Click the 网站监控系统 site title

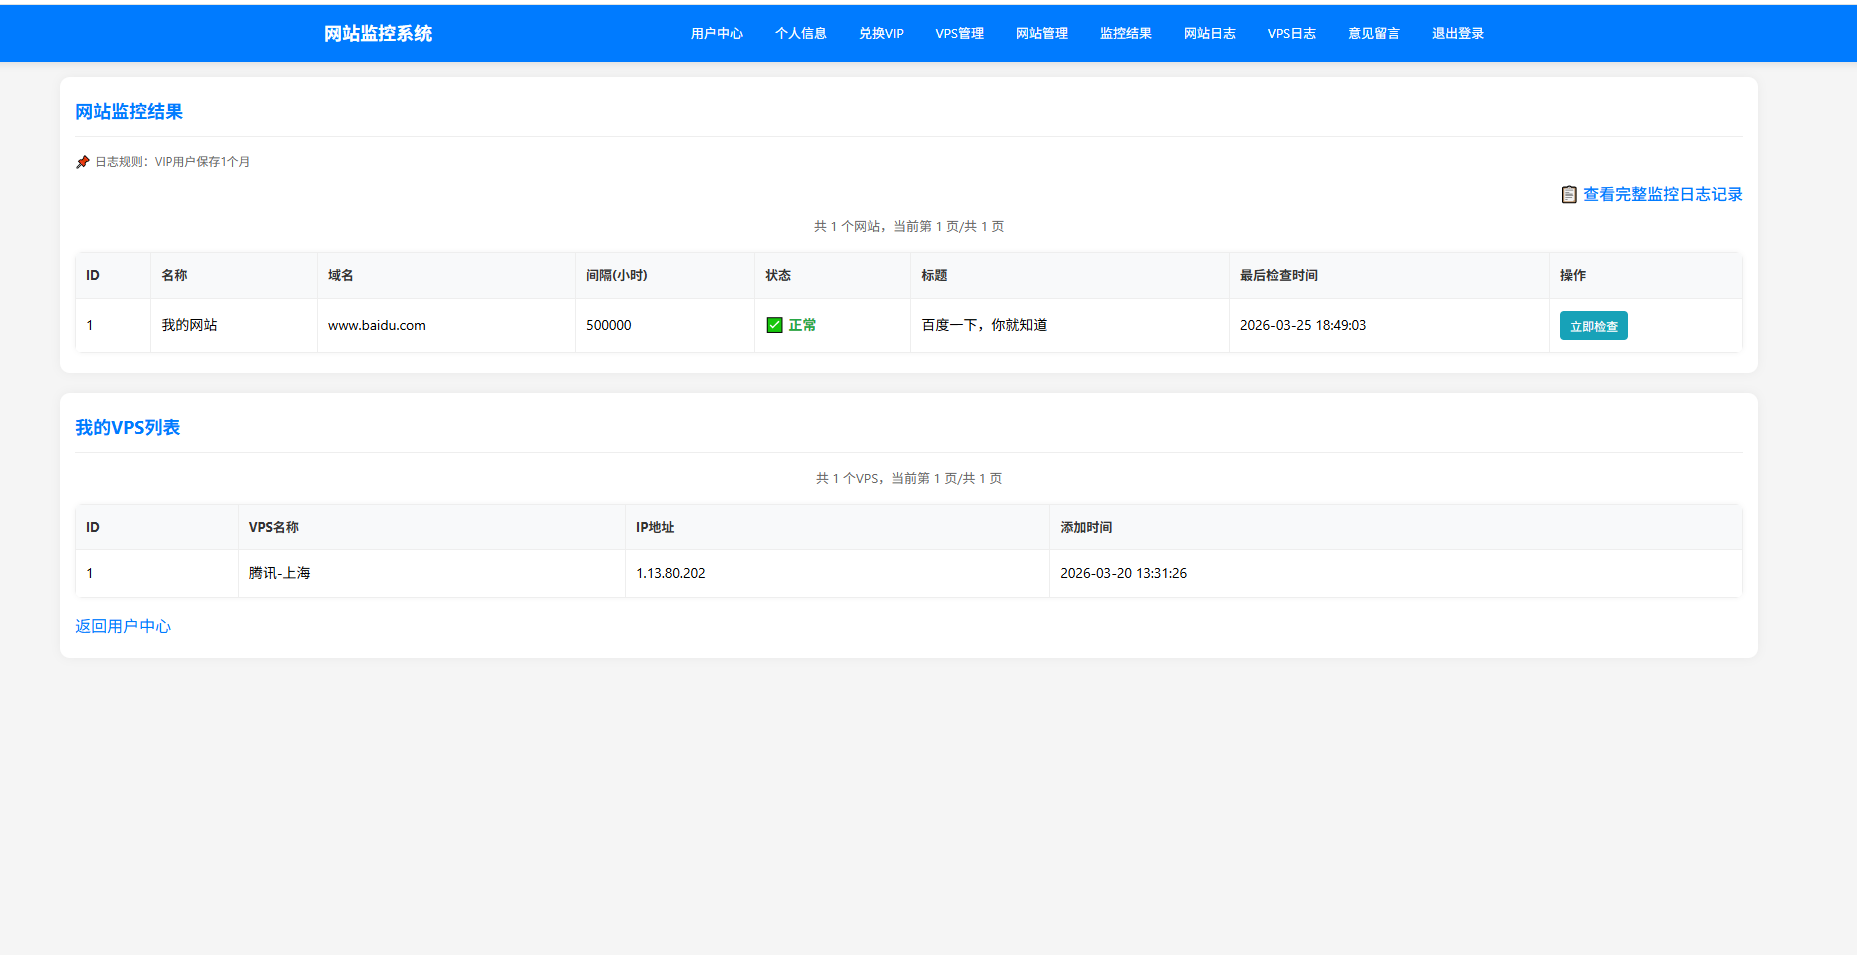point(378,34)
